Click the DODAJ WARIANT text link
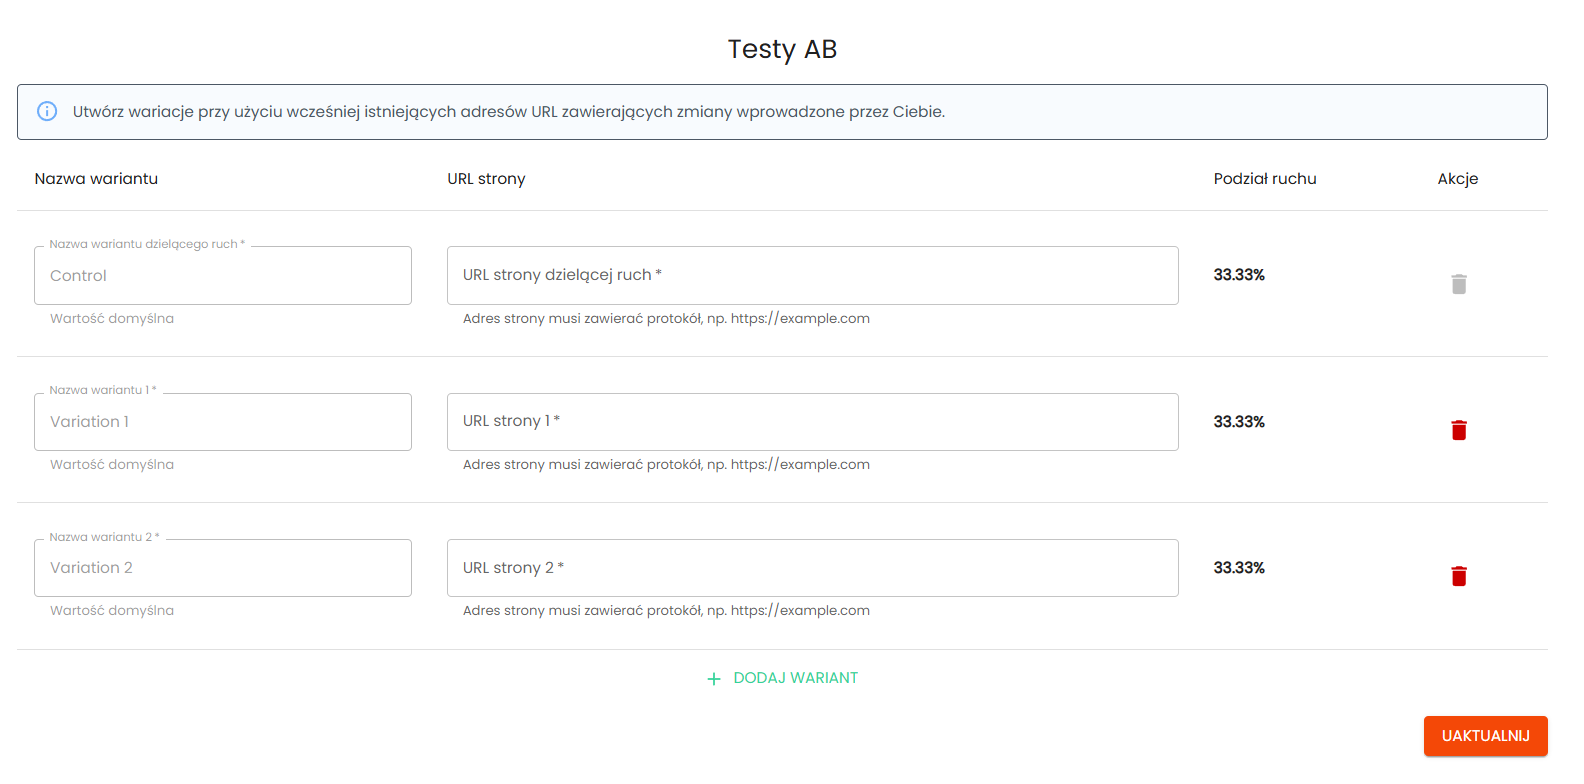 click(x=795, y=678)
